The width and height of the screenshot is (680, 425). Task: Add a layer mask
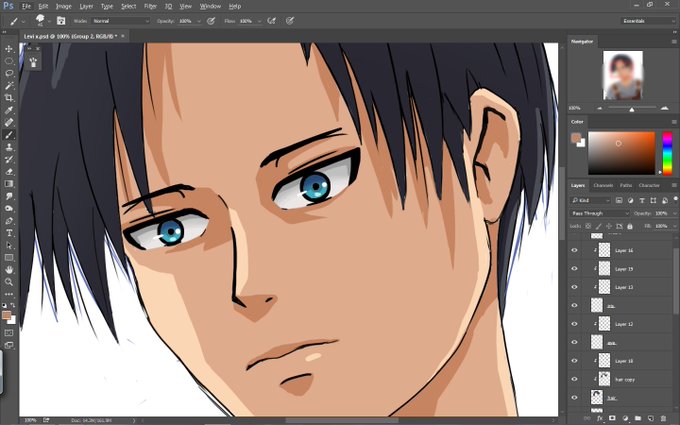[x=612, y=418]
